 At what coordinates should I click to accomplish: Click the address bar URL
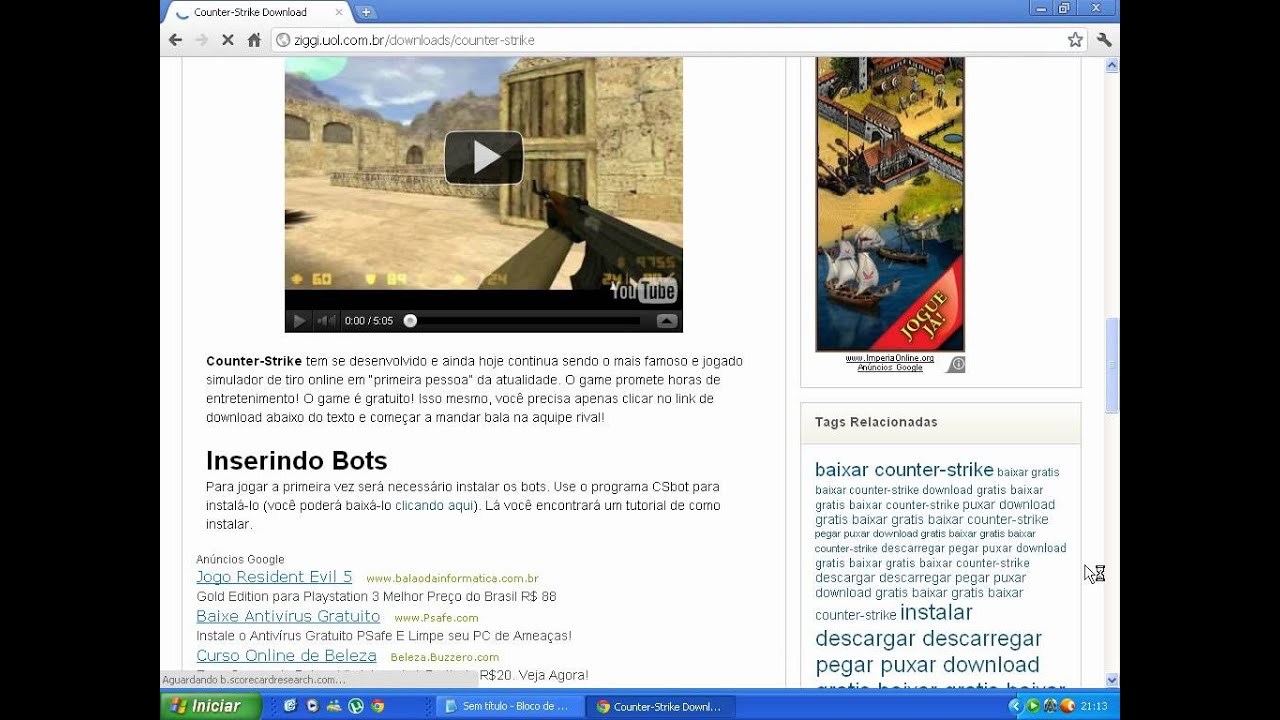point(414,40)
